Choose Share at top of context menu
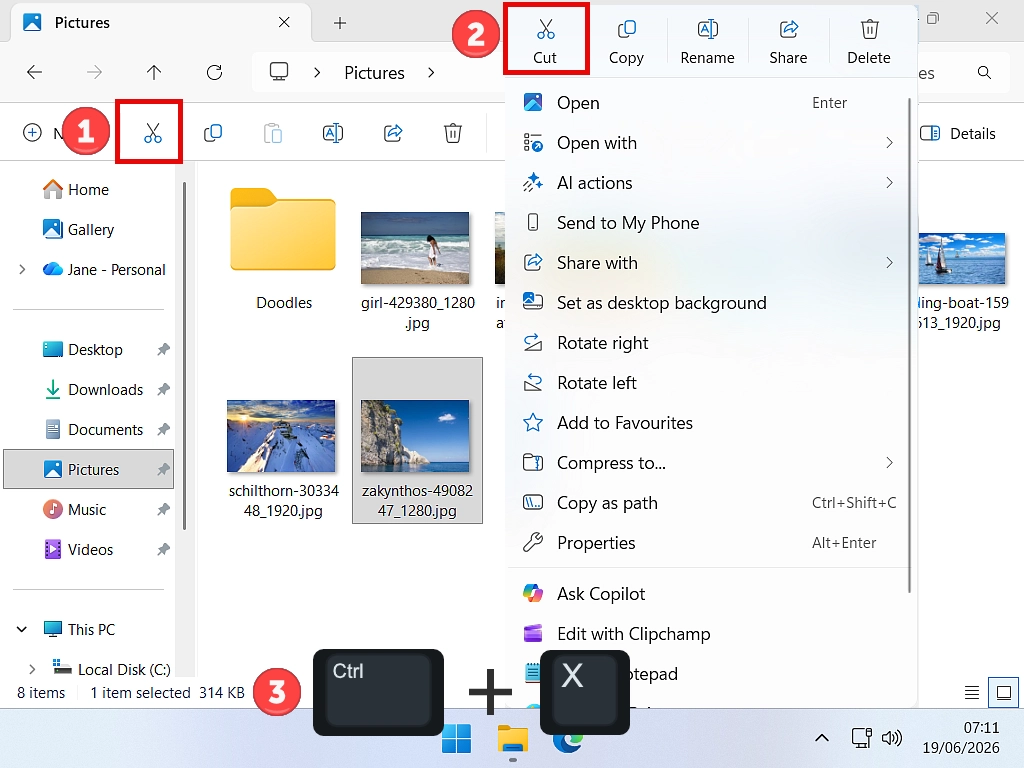Screen dimensions: 1024x768 [788, 41]
